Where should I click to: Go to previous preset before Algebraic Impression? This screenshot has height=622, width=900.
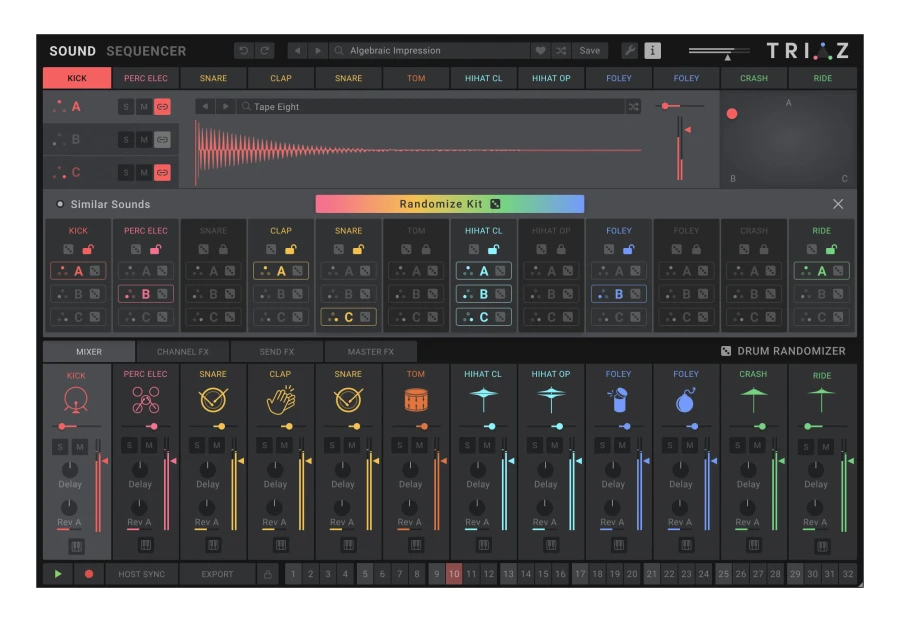[x=297, y=50]
